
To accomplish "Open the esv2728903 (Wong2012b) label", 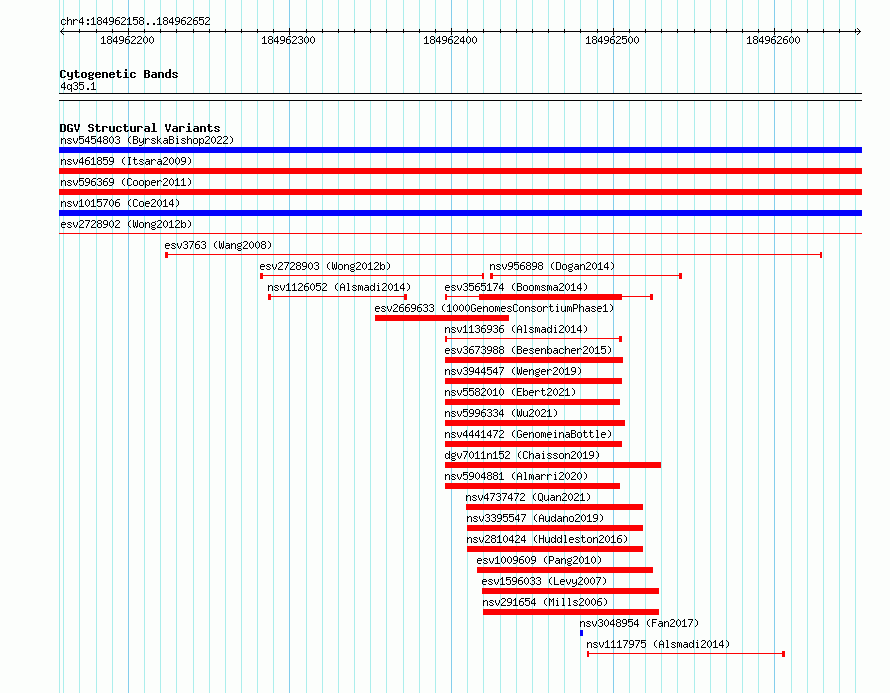I will coord(325,266).
